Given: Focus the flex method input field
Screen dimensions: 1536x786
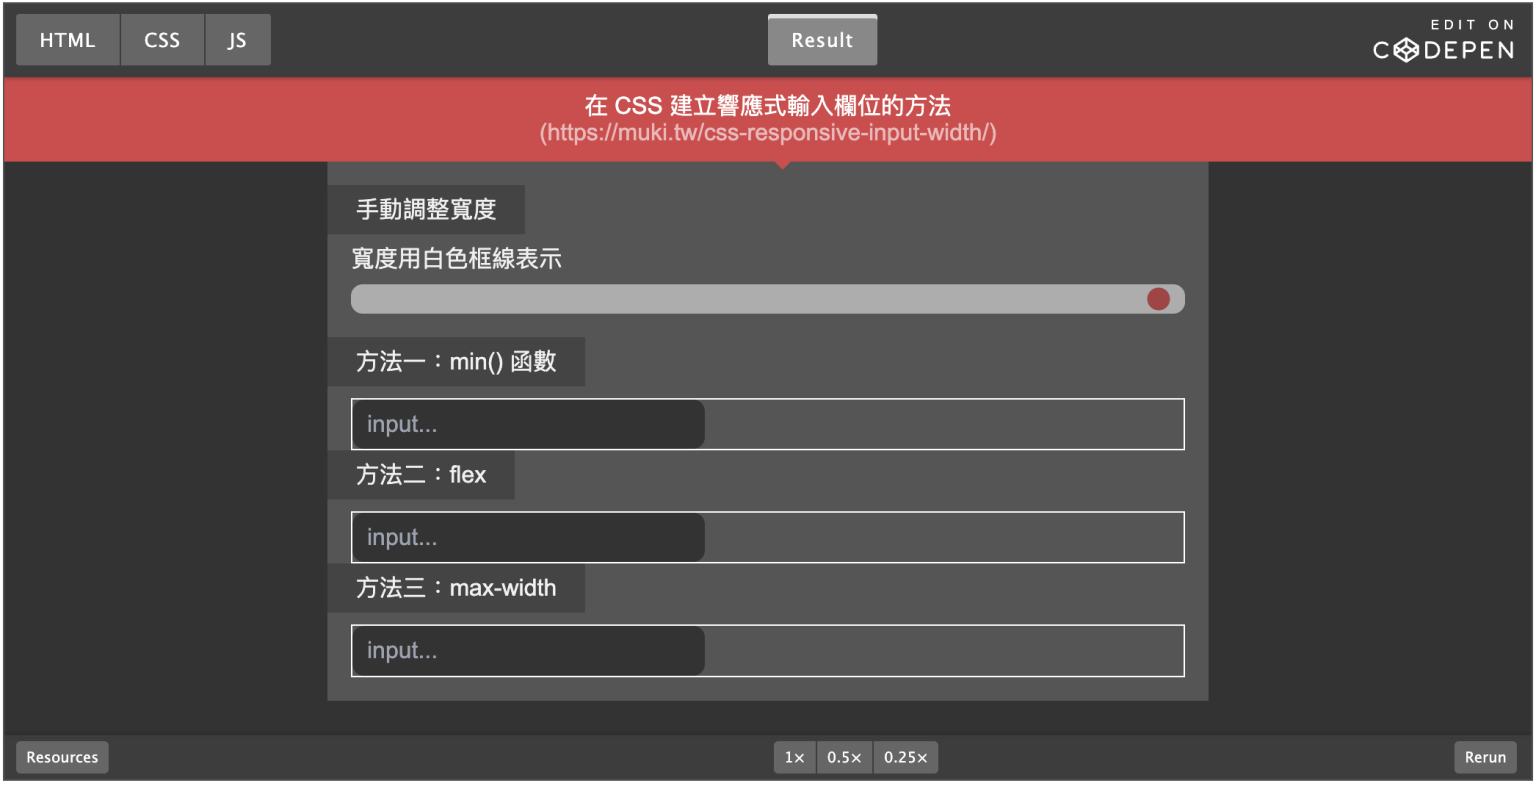Looking at the screenshot, I should 528,537.
